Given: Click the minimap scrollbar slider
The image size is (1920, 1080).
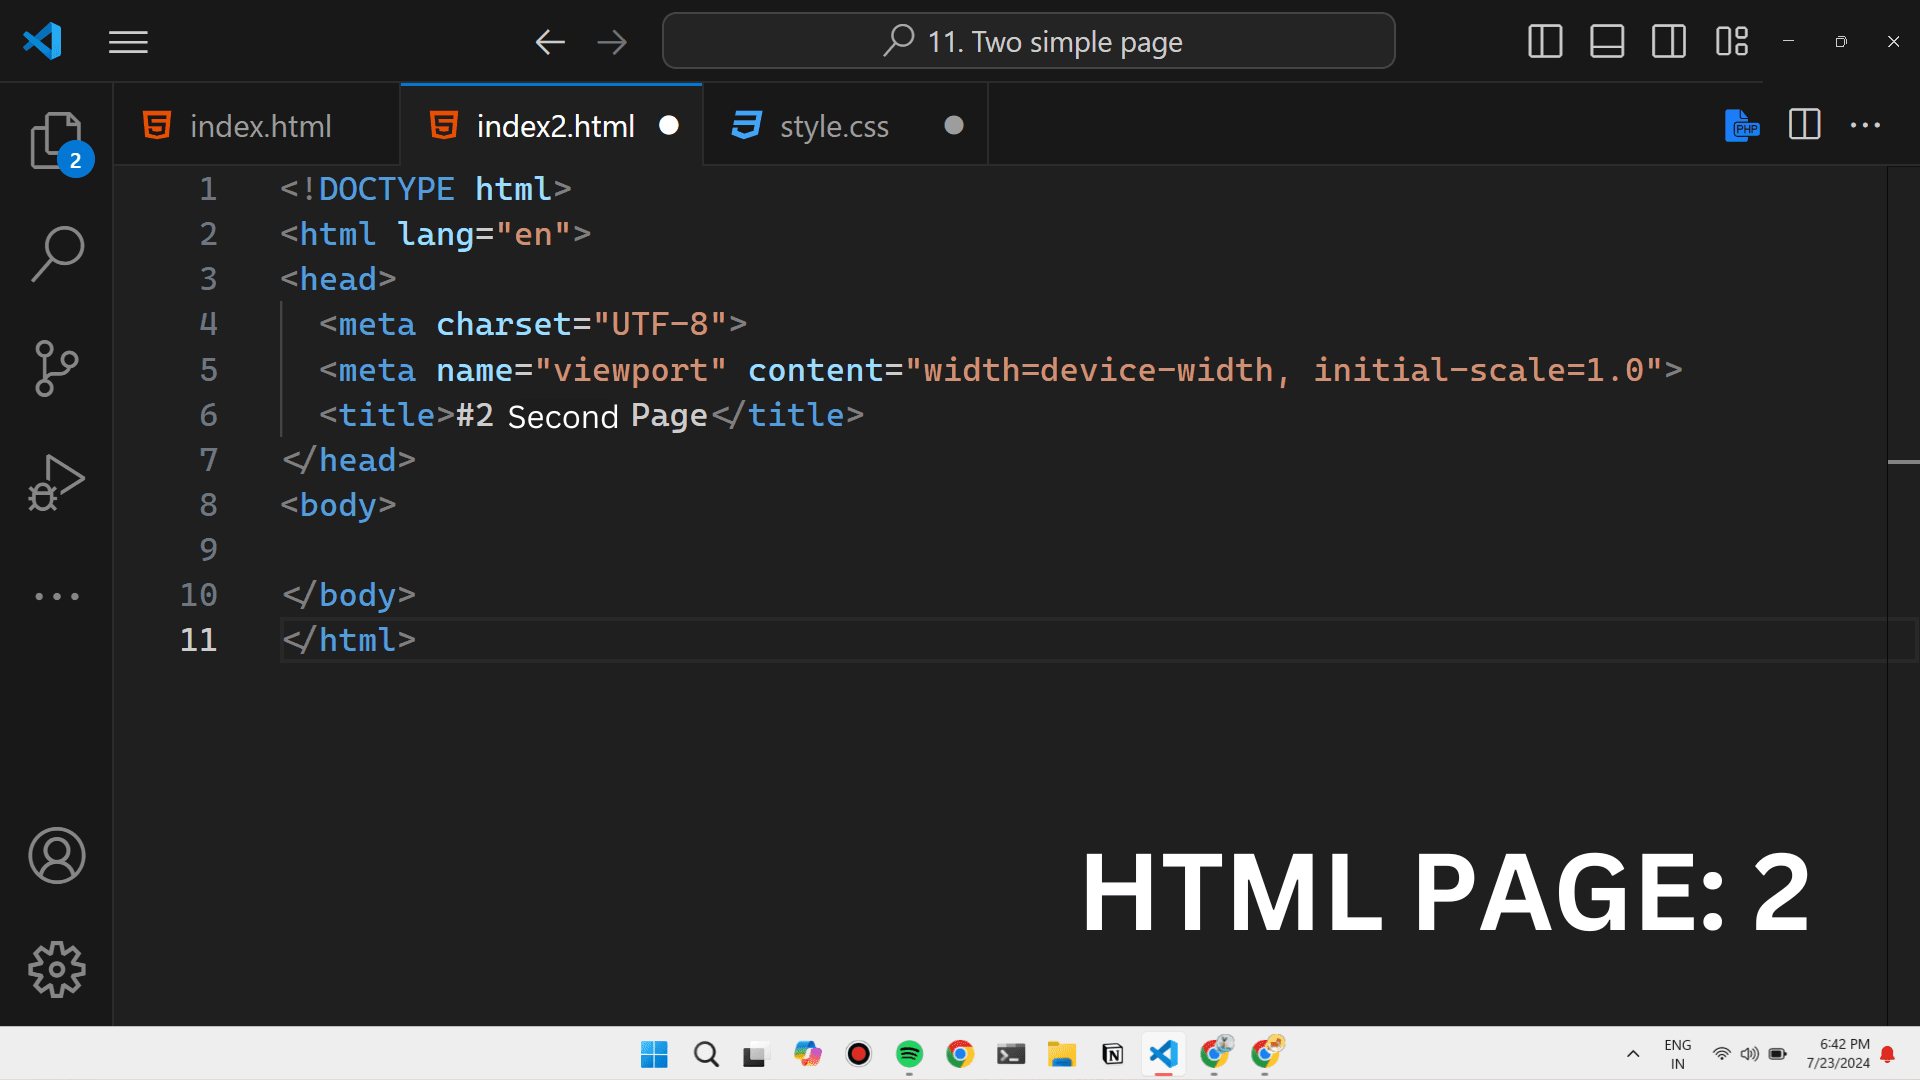Looking at the screenshot, I should (x=1903, y=462).
